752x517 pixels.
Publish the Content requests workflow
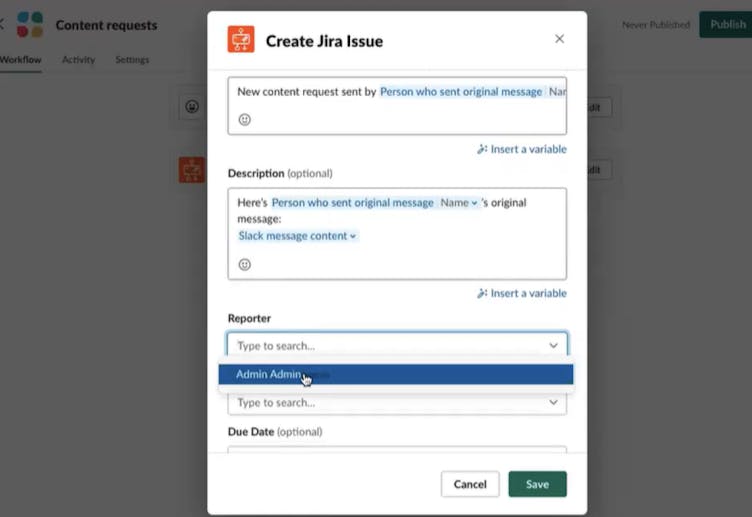tap(726, 24)
